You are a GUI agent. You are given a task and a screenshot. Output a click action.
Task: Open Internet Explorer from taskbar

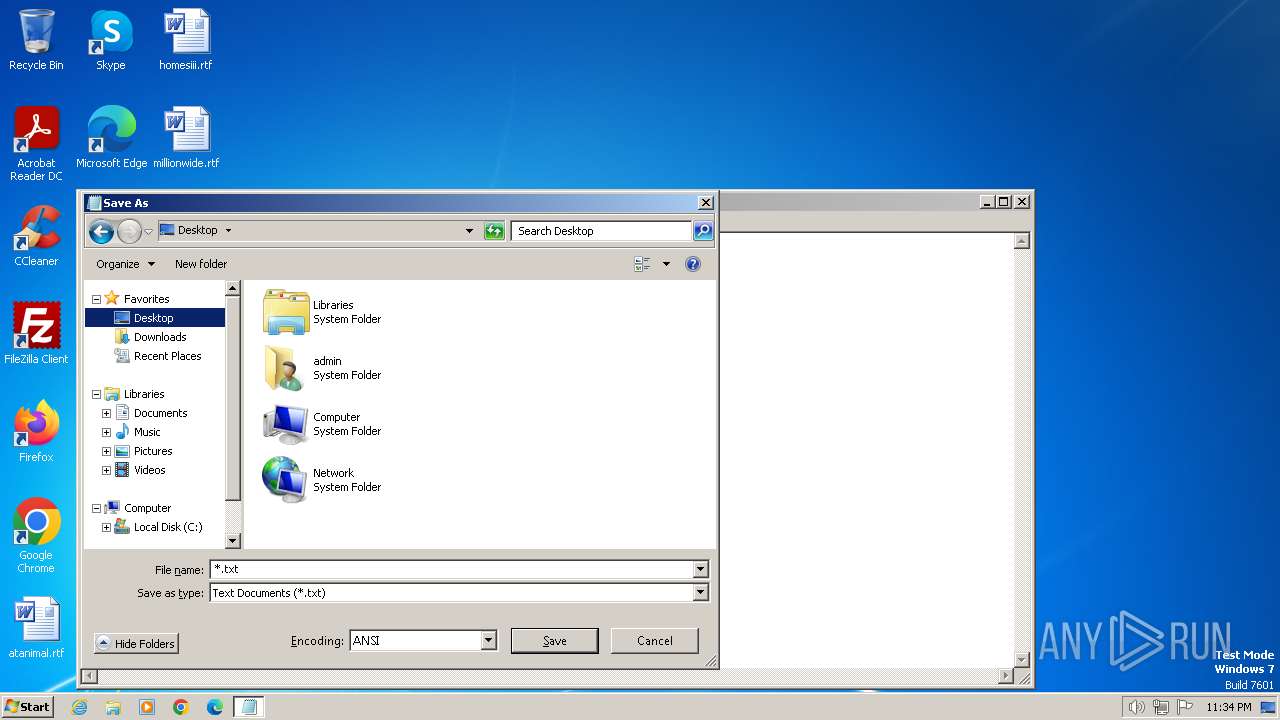79,707
